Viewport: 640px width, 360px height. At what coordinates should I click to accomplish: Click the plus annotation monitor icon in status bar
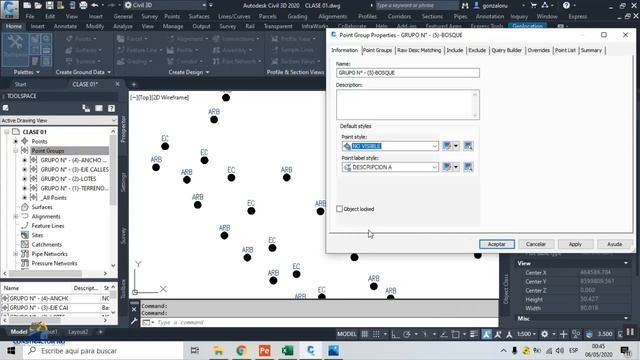click(x=563, y=334)
